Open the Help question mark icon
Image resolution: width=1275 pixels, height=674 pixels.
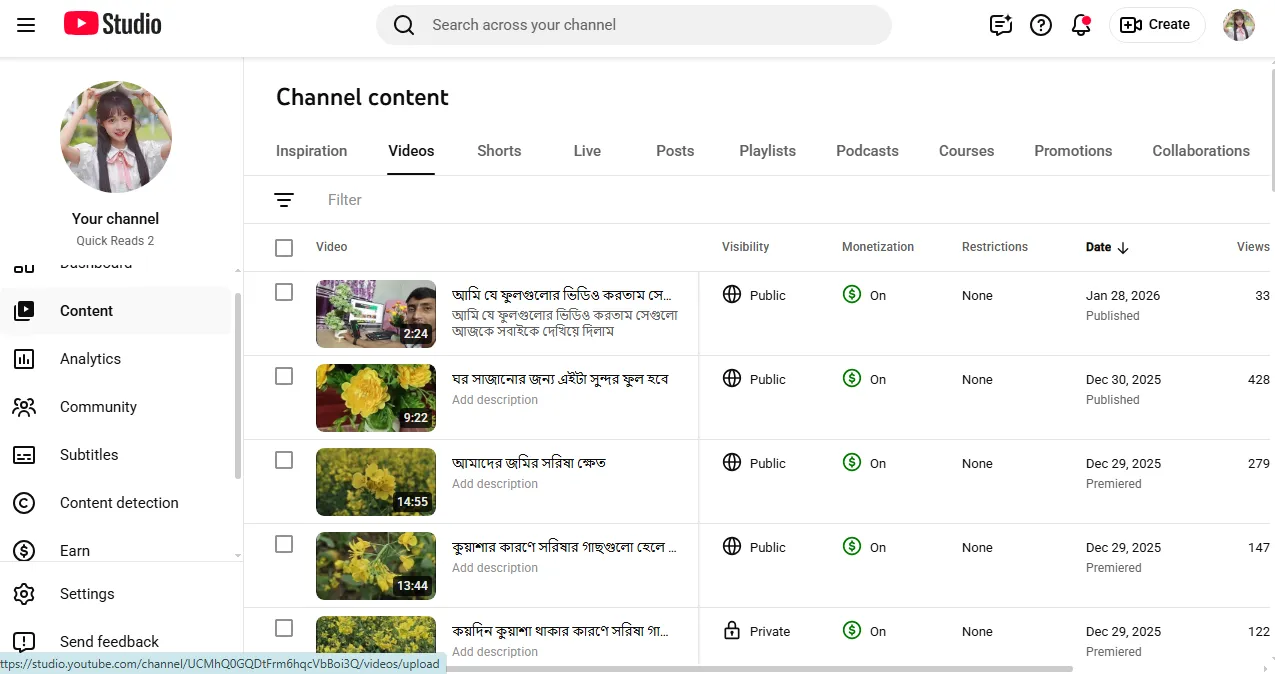pos(1041,25)
